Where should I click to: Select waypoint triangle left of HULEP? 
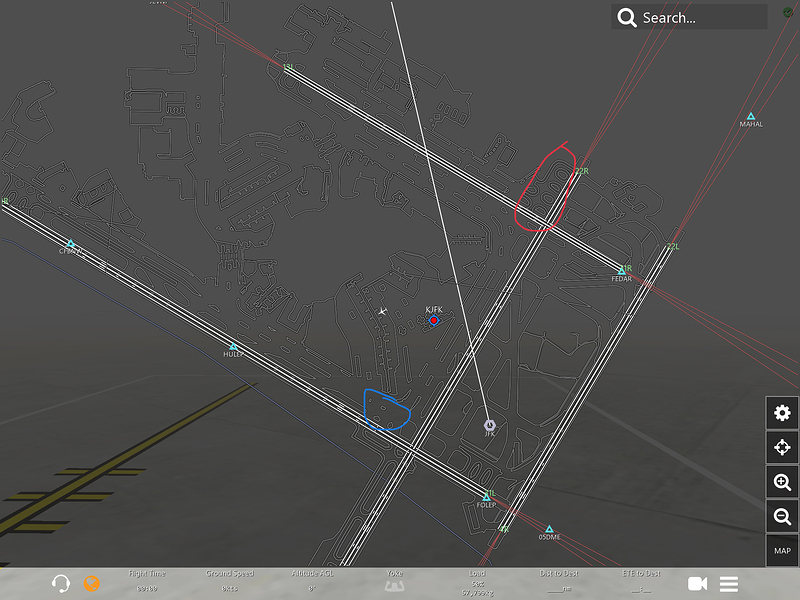tap(71, 244)
